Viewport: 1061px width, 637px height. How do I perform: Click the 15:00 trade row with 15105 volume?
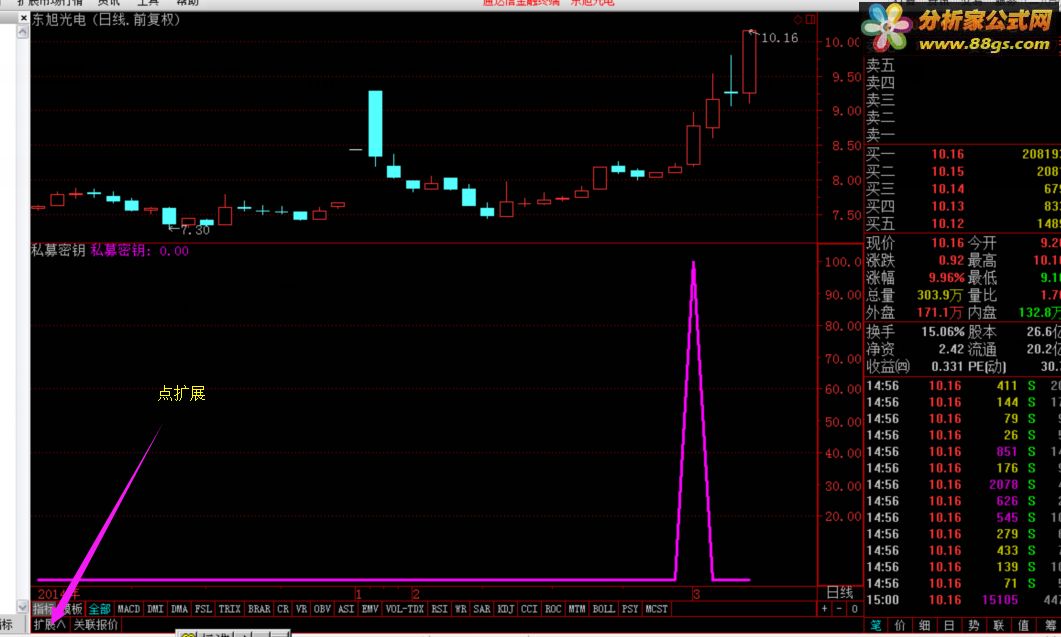coord(963,600)
